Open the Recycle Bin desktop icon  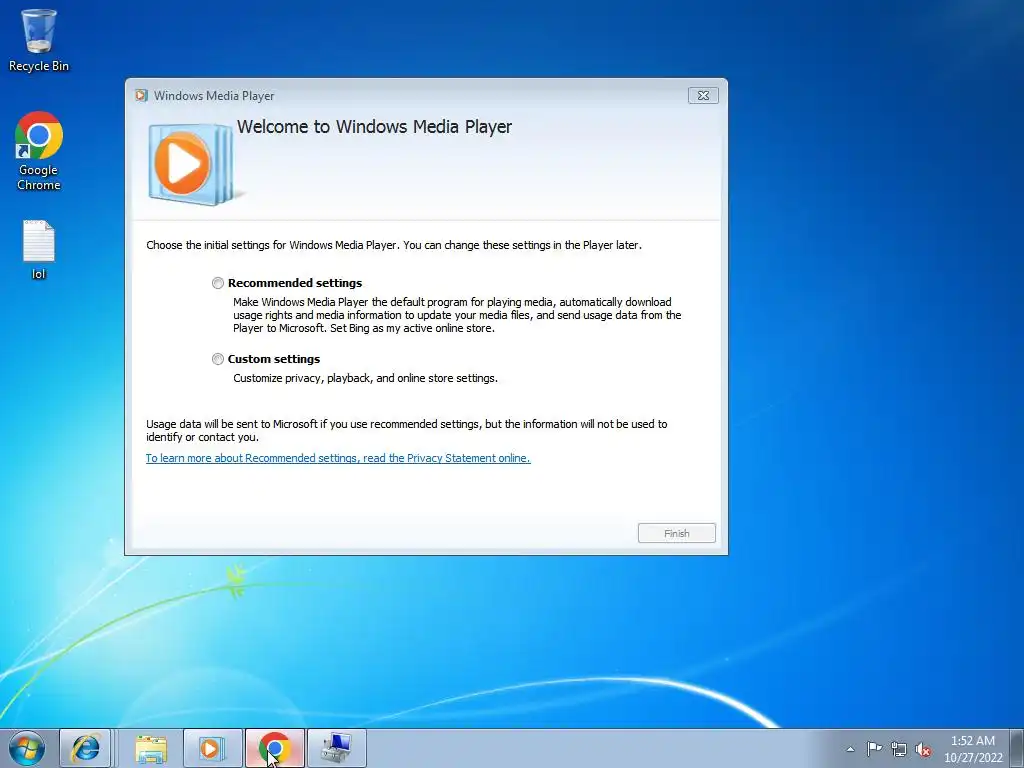click(x=39, y=40)
